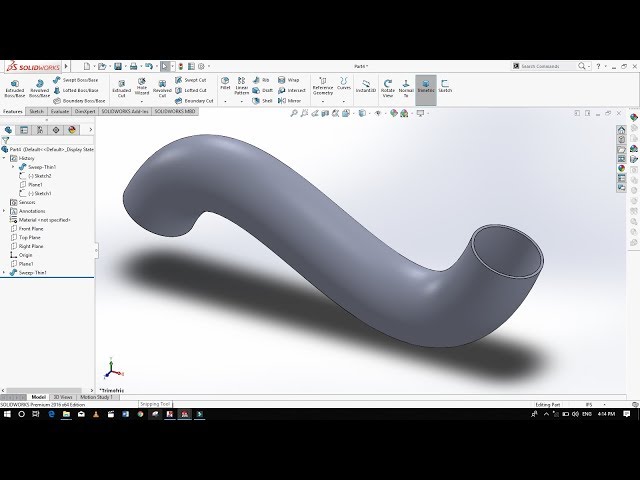Viewport: 640px width, 480px height.
Task: Choose the Mirror feature
Action: (289, 100)
